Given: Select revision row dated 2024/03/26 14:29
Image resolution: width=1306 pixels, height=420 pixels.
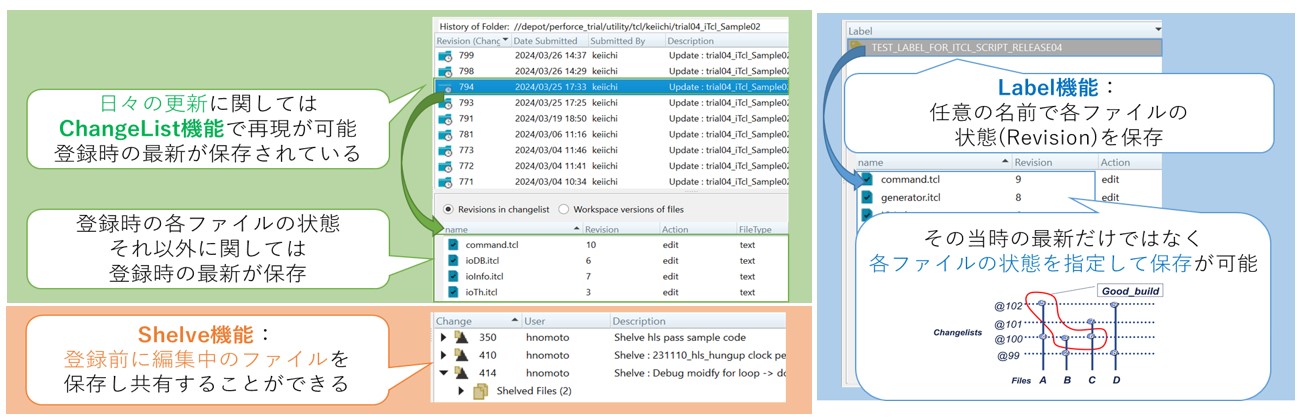Looking at the screenshot, I should click(611, 72).
